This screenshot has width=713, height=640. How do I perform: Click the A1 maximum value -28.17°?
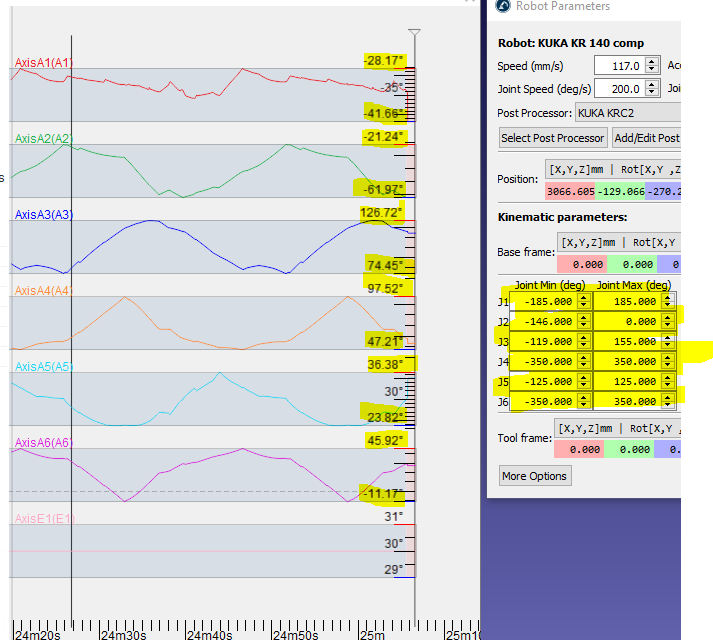[383, 60]
